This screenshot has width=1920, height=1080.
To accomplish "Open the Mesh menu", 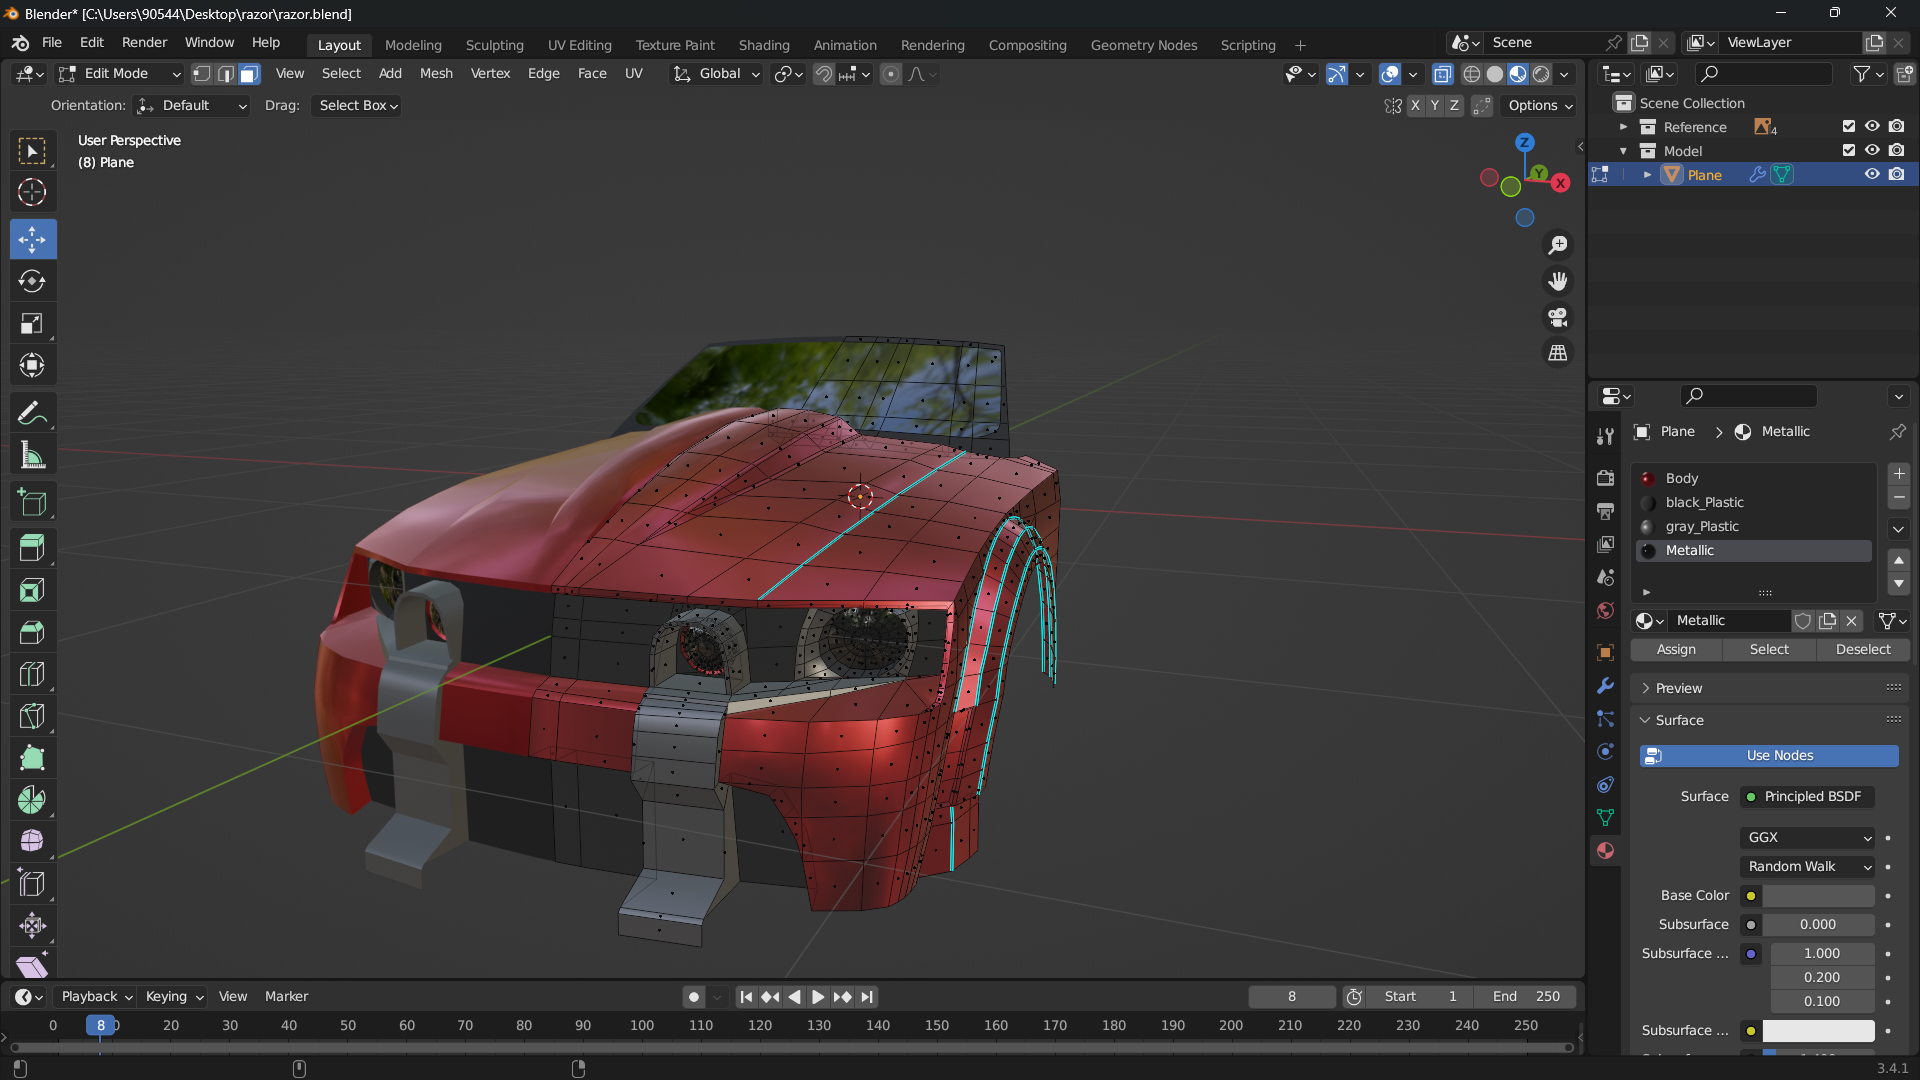I will 435,74.
